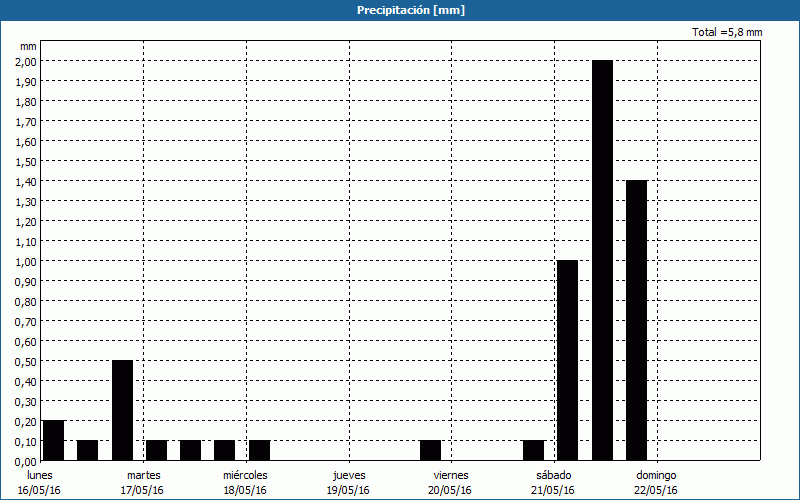Click the 1,00 value on the y-axis

coord(26,261)
